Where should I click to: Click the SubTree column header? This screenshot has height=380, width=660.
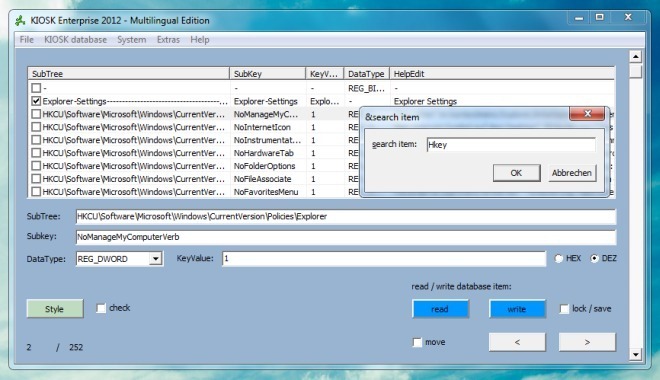(128, 74)
